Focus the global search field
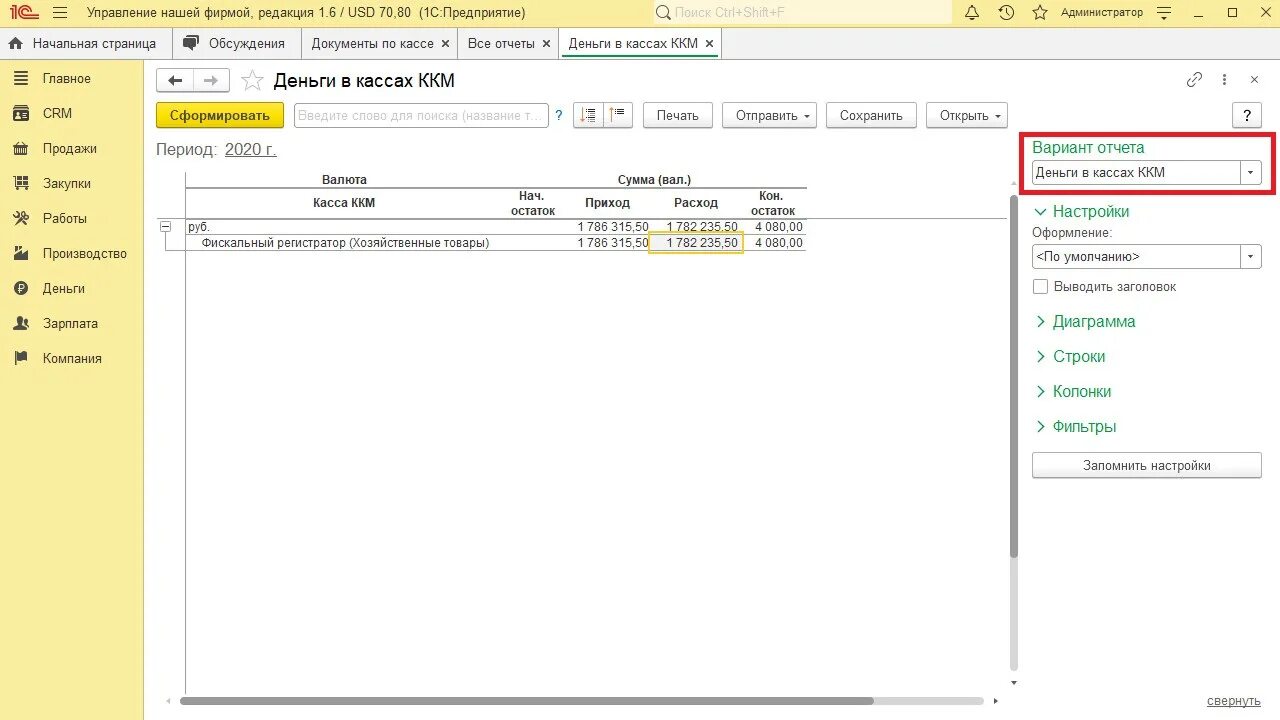The height and width of the screenshot is (720, 1280). [802, 13]
